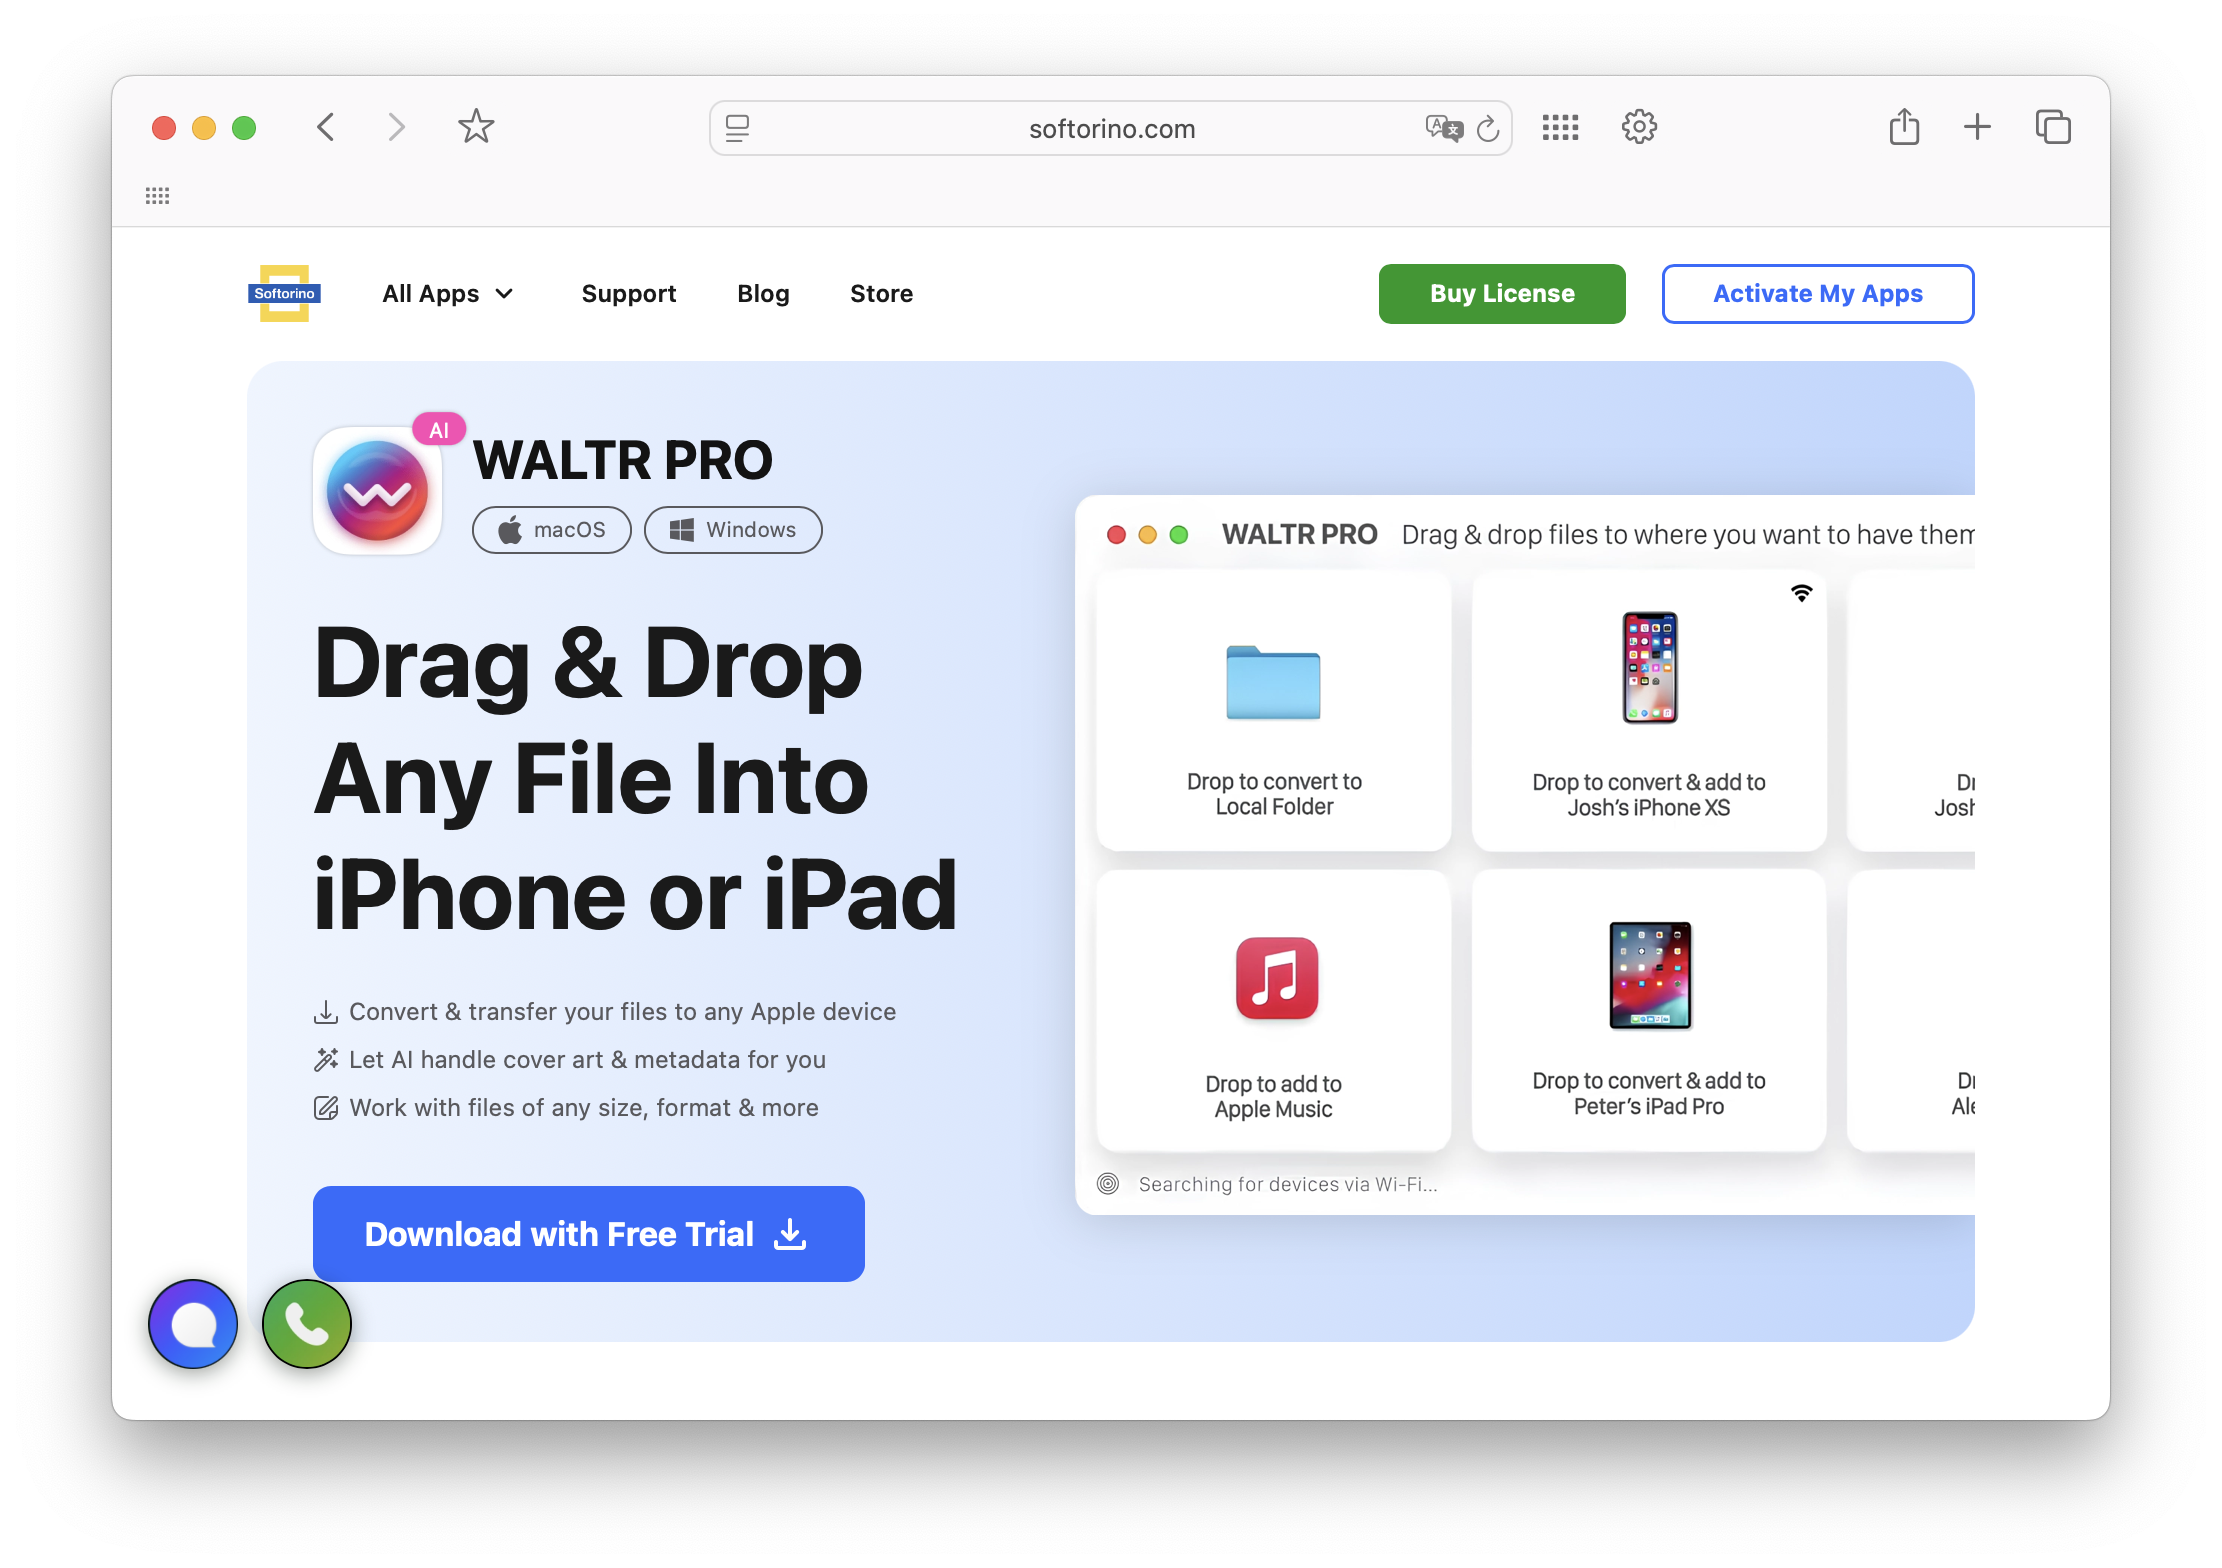Click the Peter's iPad Pro device card
2222x1568 pixels.
pos(1649,1011)
